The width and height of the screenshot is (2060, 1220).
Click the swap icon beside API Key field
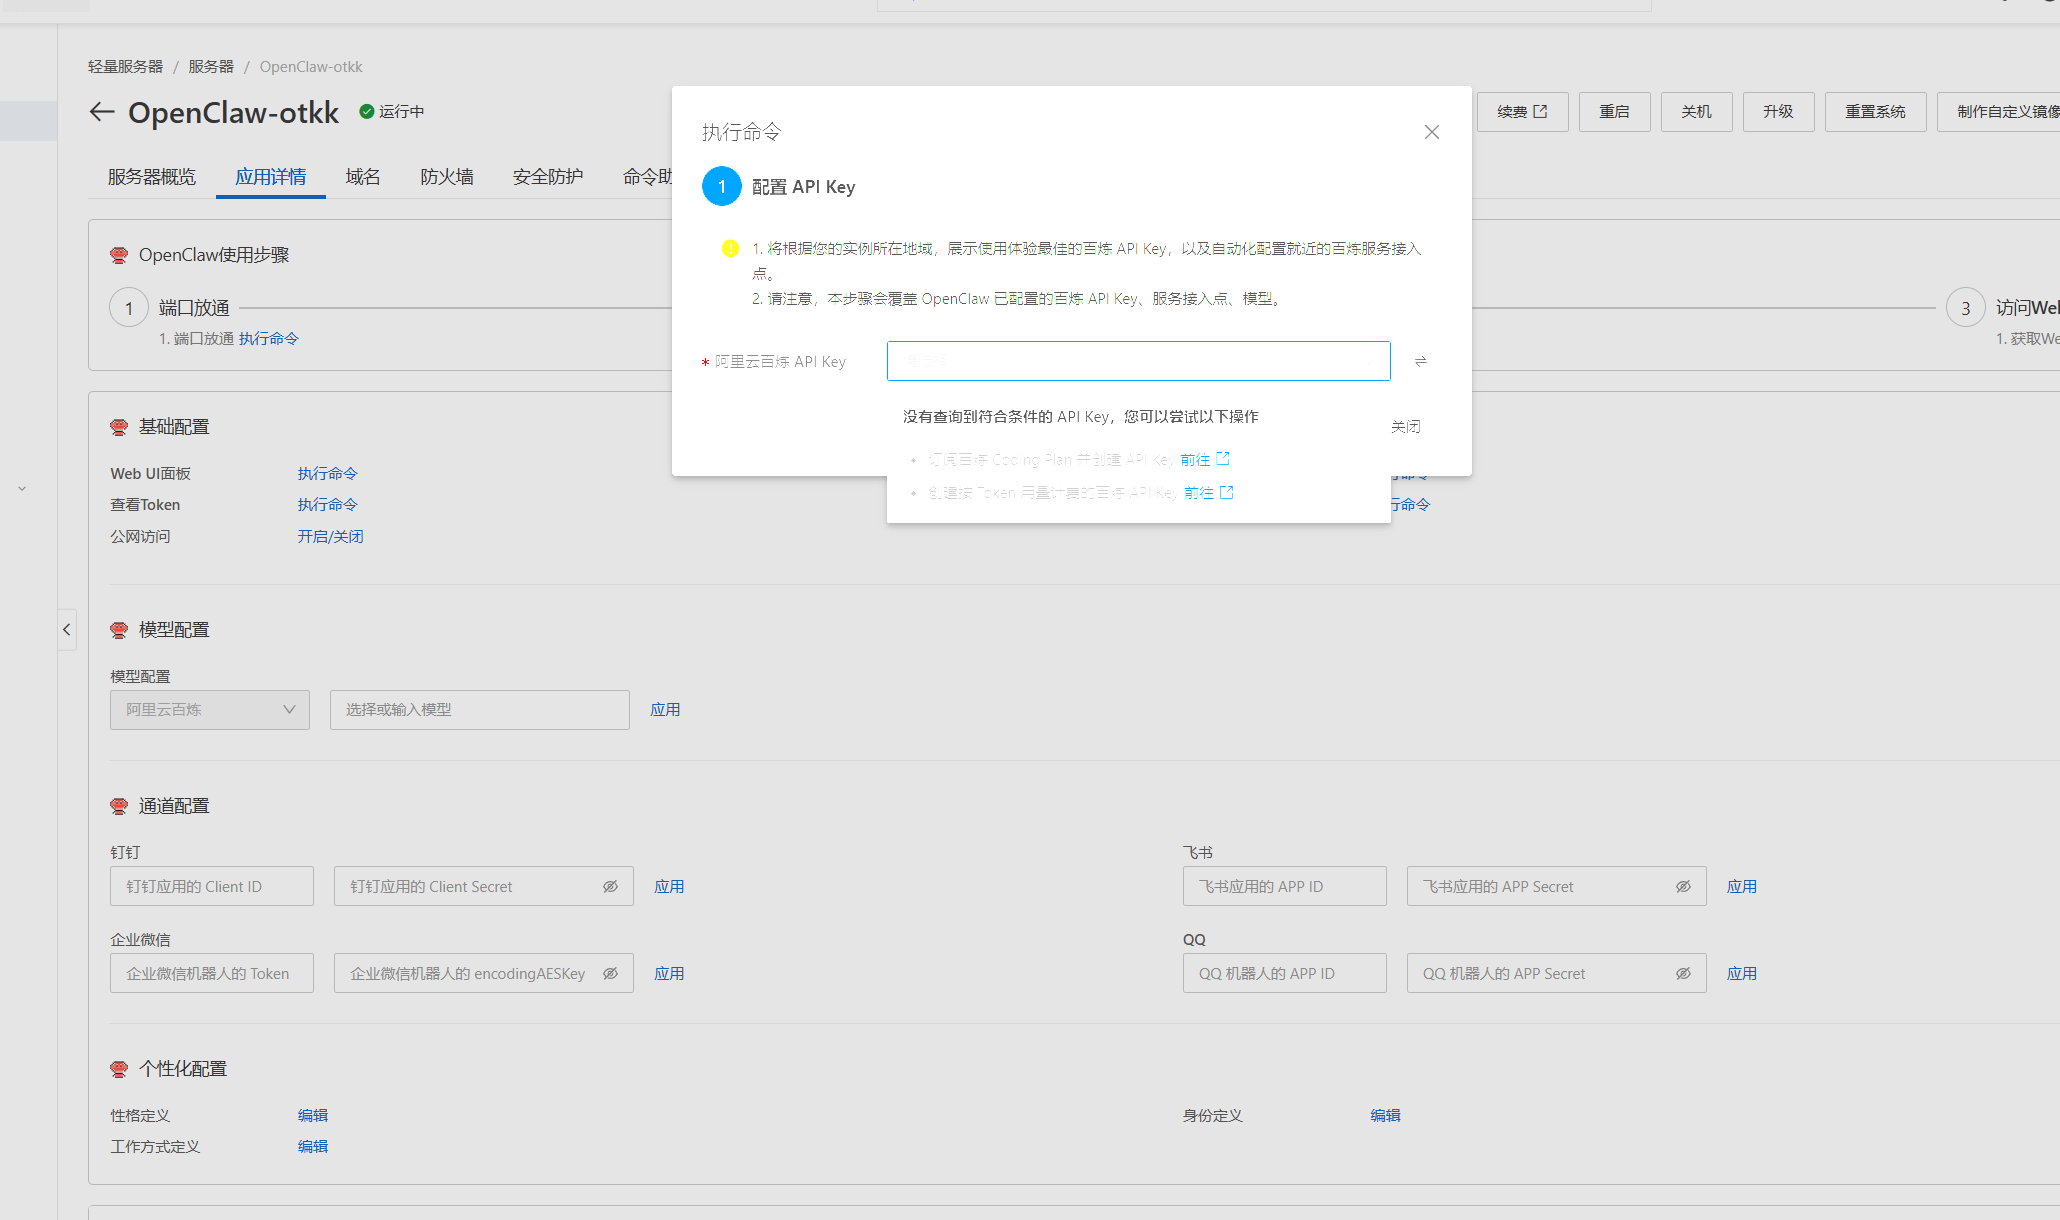pos(1420,361)
